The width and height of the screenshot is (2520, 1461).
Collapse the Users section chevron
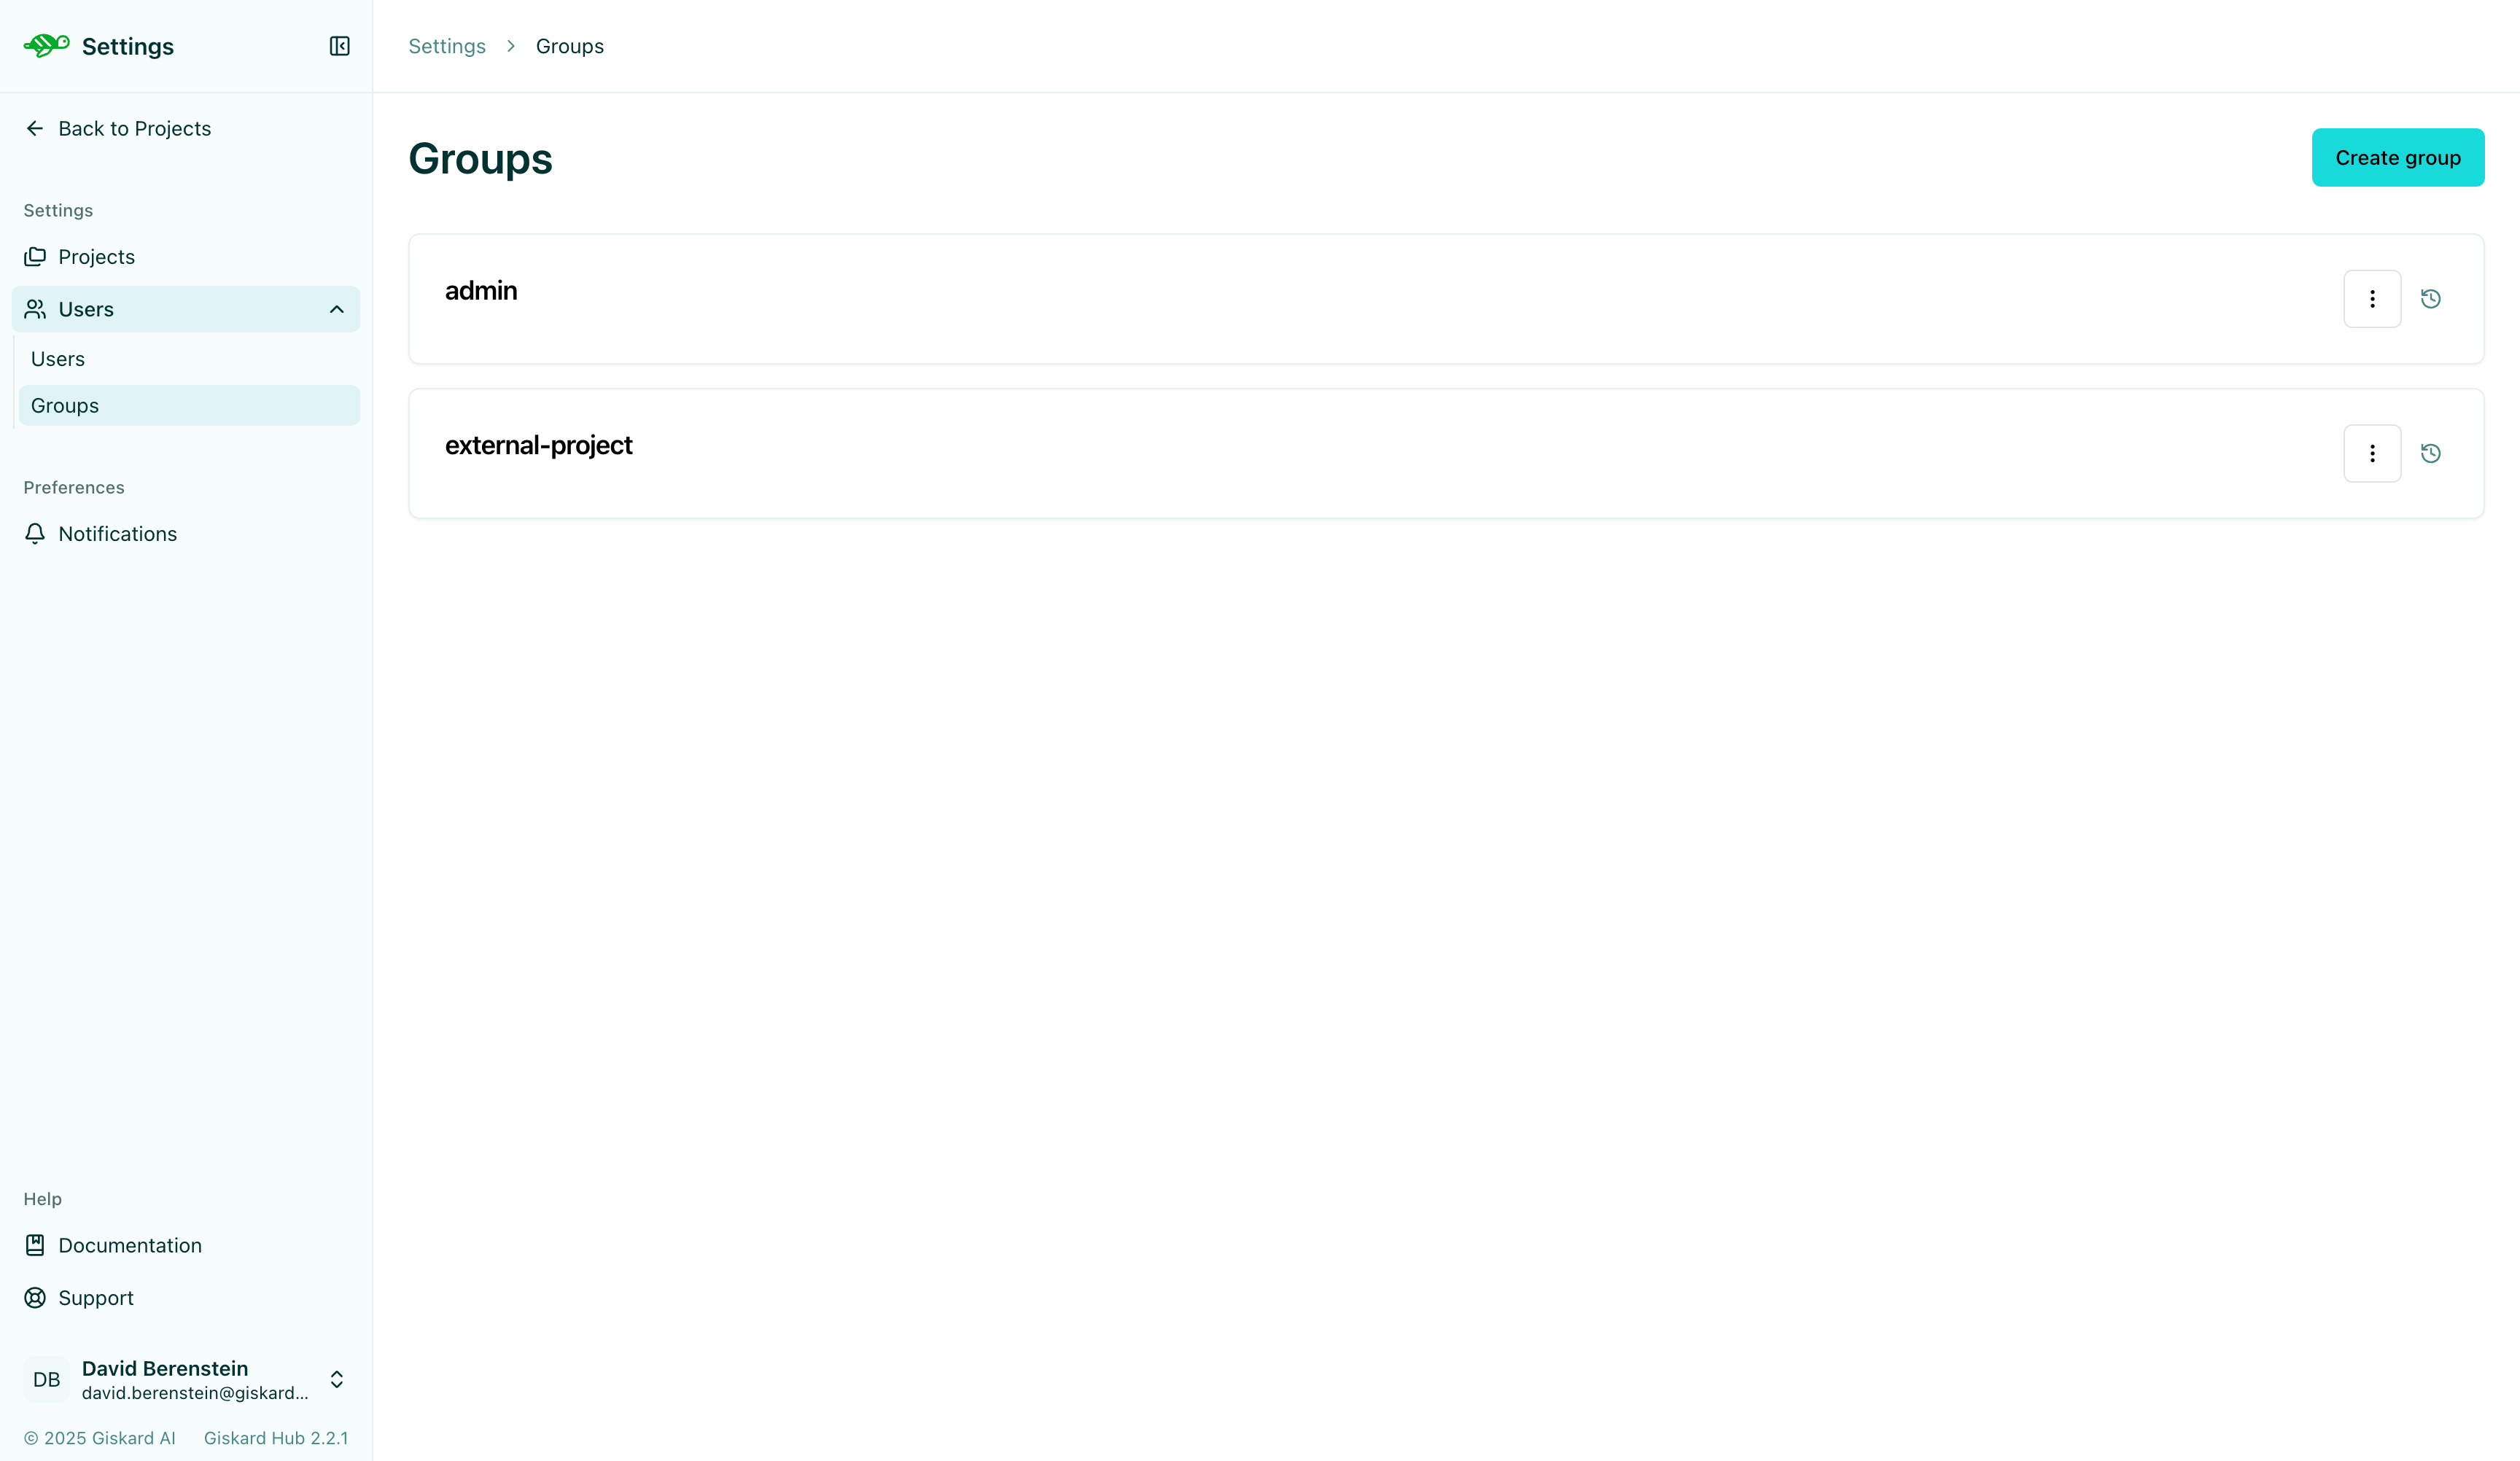tap(337, 309)
